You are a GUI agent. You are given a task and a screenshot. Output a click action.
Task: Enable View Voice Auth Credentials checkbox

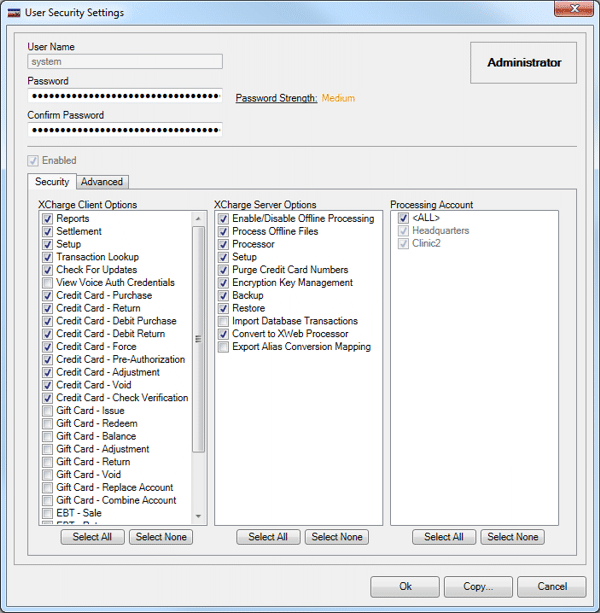point(48,283)
